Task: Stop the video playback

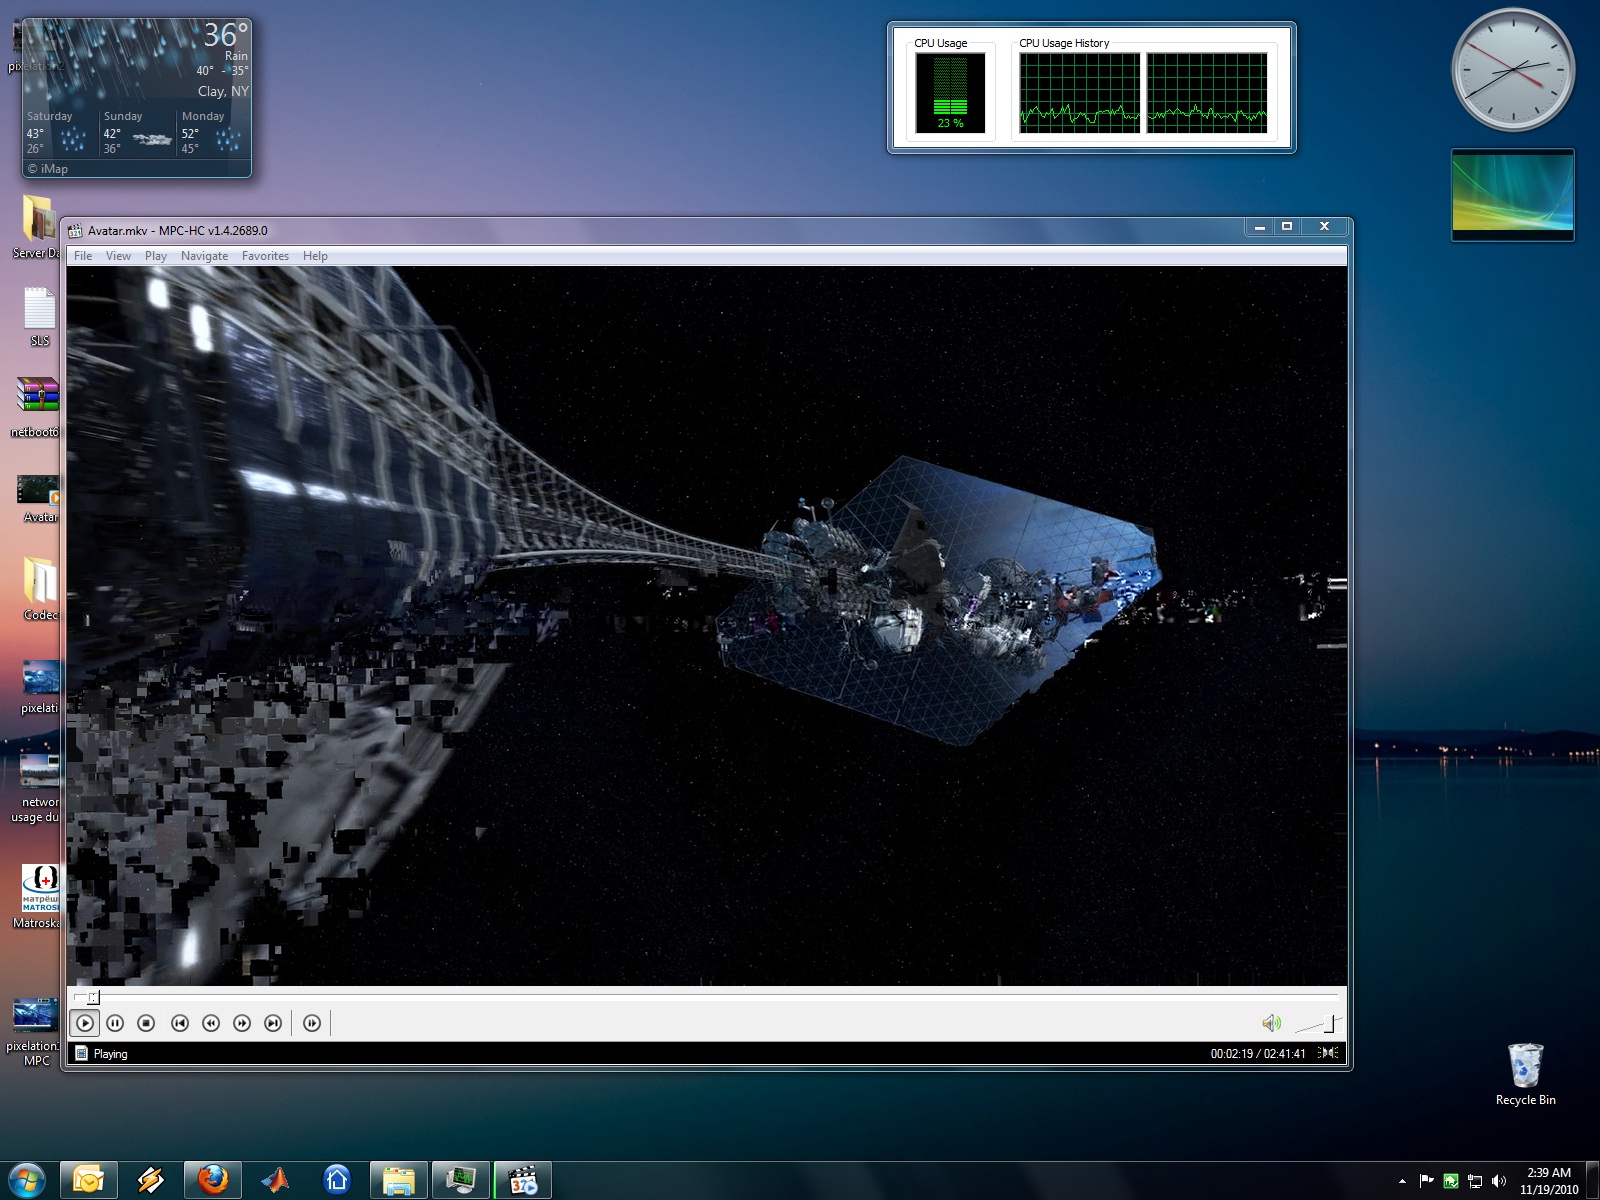Action: [x=146, y=1023]
